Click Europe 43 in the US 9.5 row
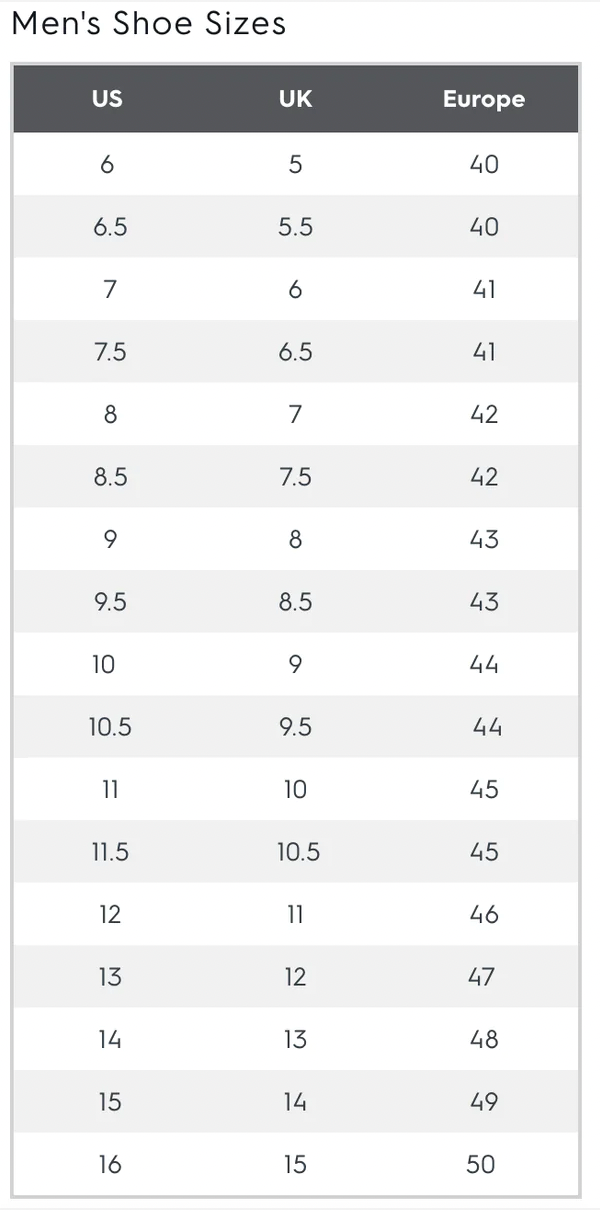This screenshot has height=1212, width=600. 484,602
